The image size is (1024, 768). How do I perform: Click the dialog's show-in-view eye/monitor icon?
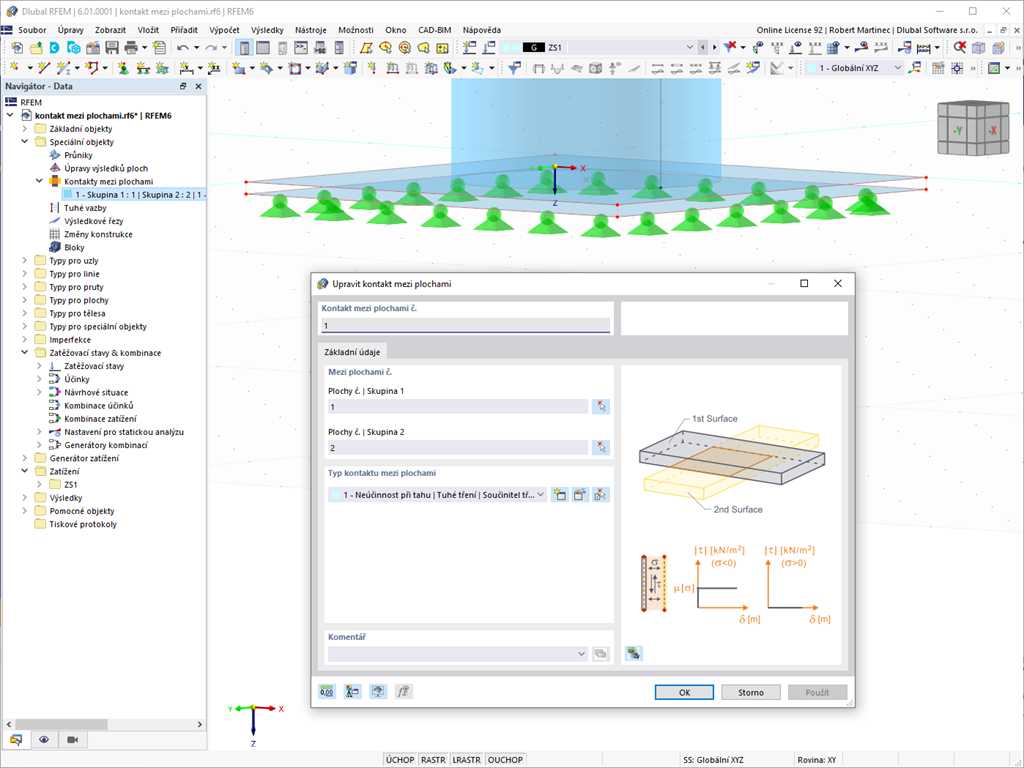(x=378, y=692)
